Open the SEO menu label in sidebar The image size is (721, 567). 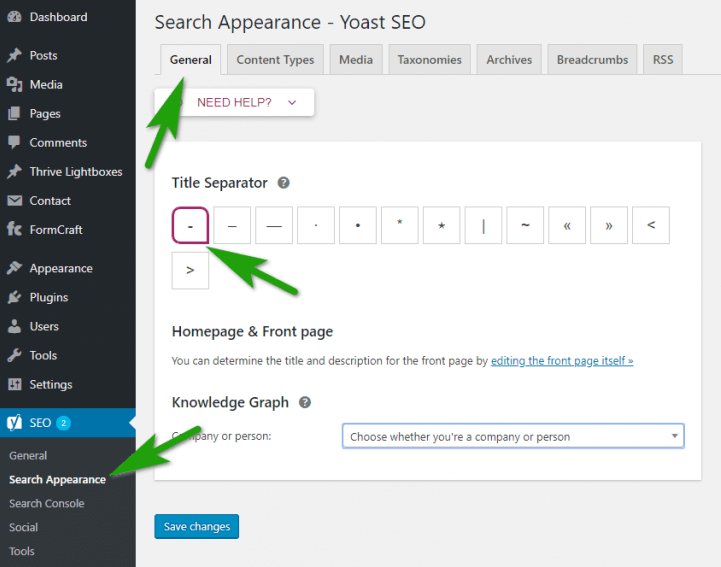coord(40,423)
